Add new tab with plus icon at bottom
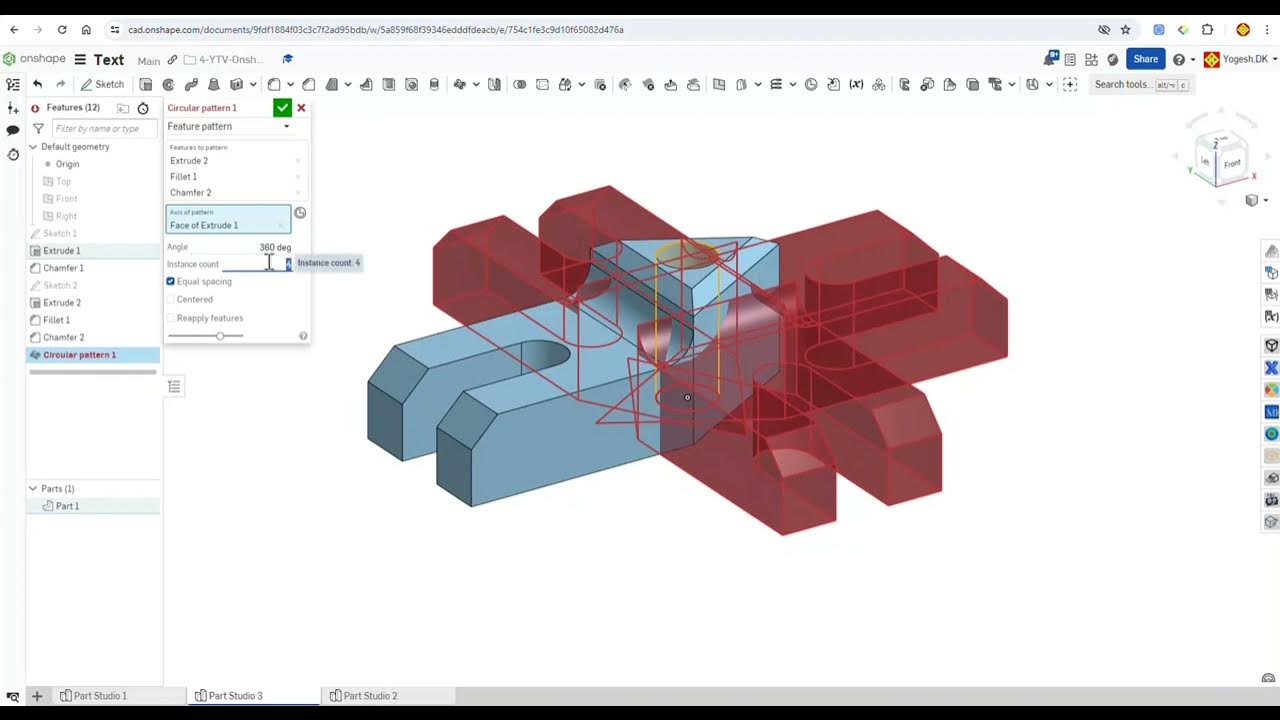Image resolution: width=1280 pixels, height=720 pixels. tap(37, 696)
